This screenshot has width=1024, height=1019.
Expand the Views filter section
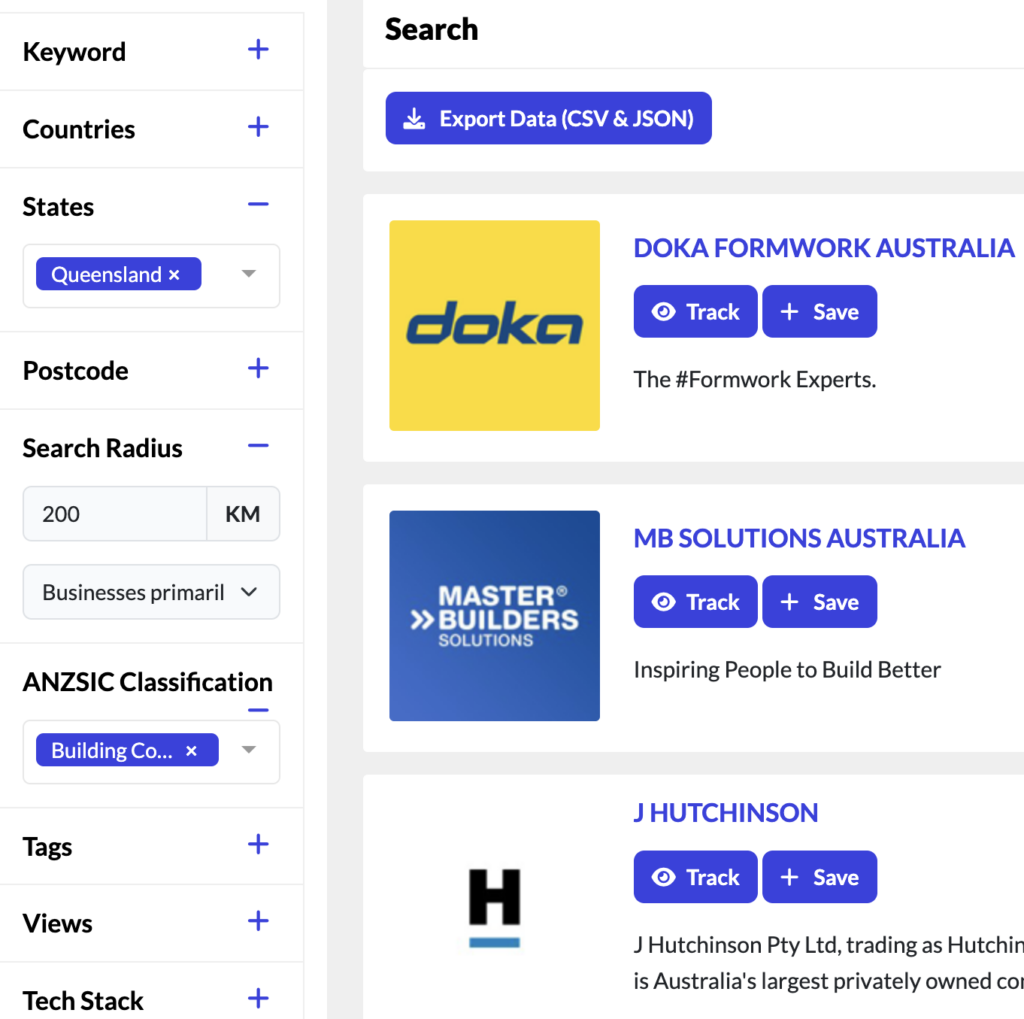[x=258, y=922]
